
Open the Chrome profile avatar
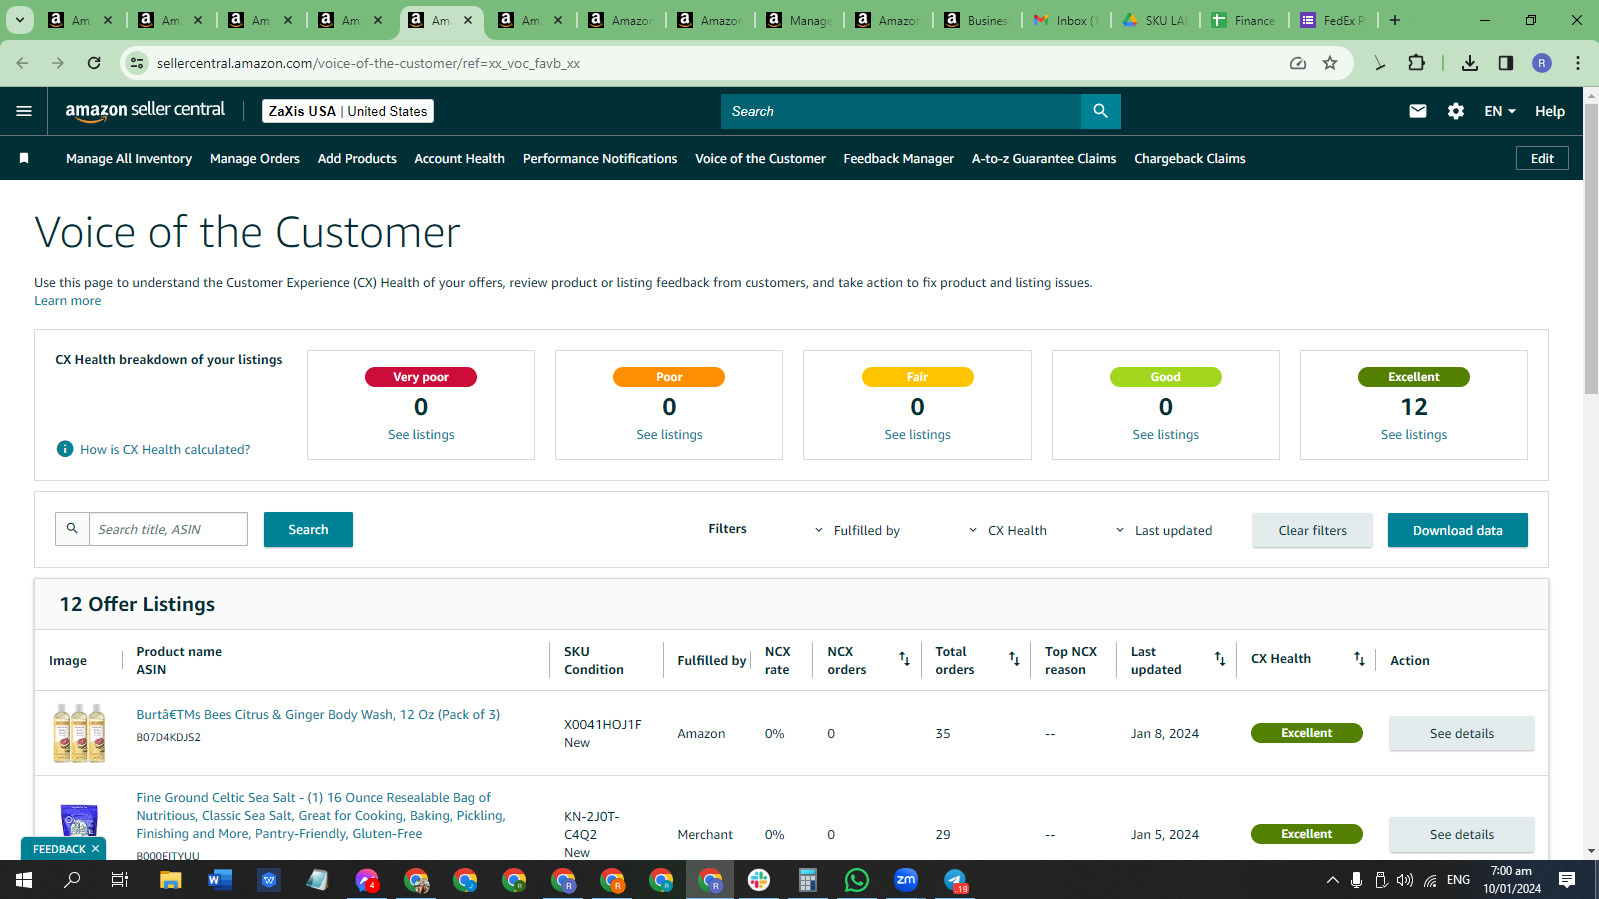[x=1542, y=63]
